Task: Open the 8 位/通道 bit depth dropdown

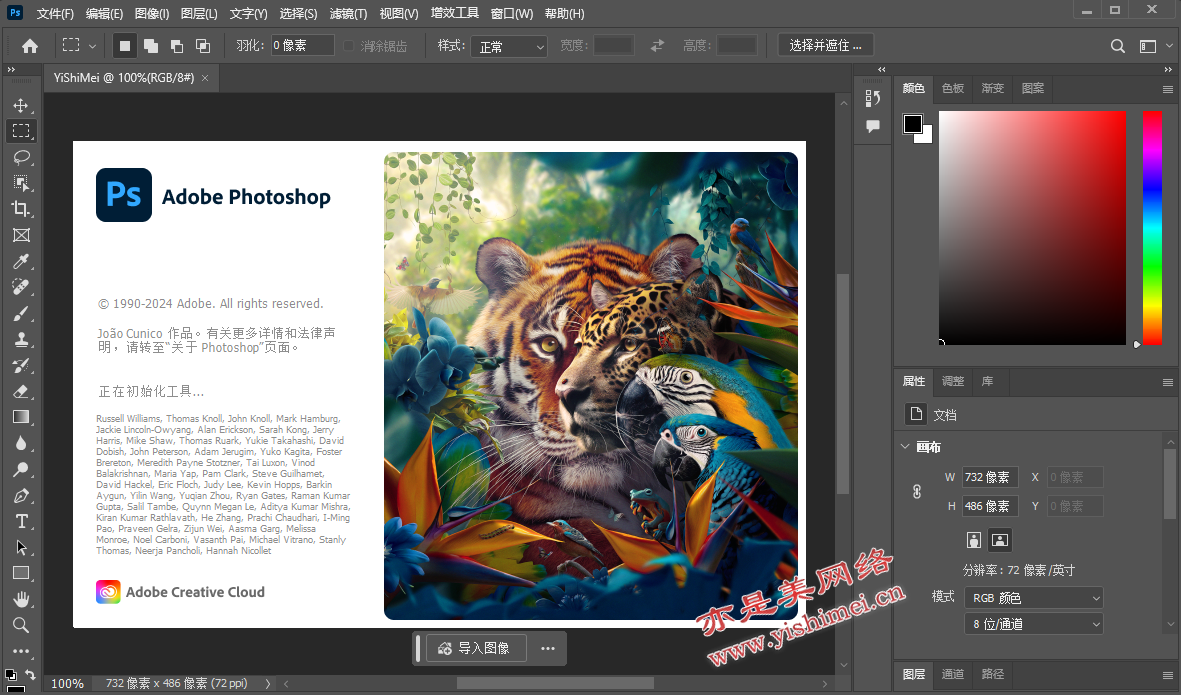Action: (1033, 624)
